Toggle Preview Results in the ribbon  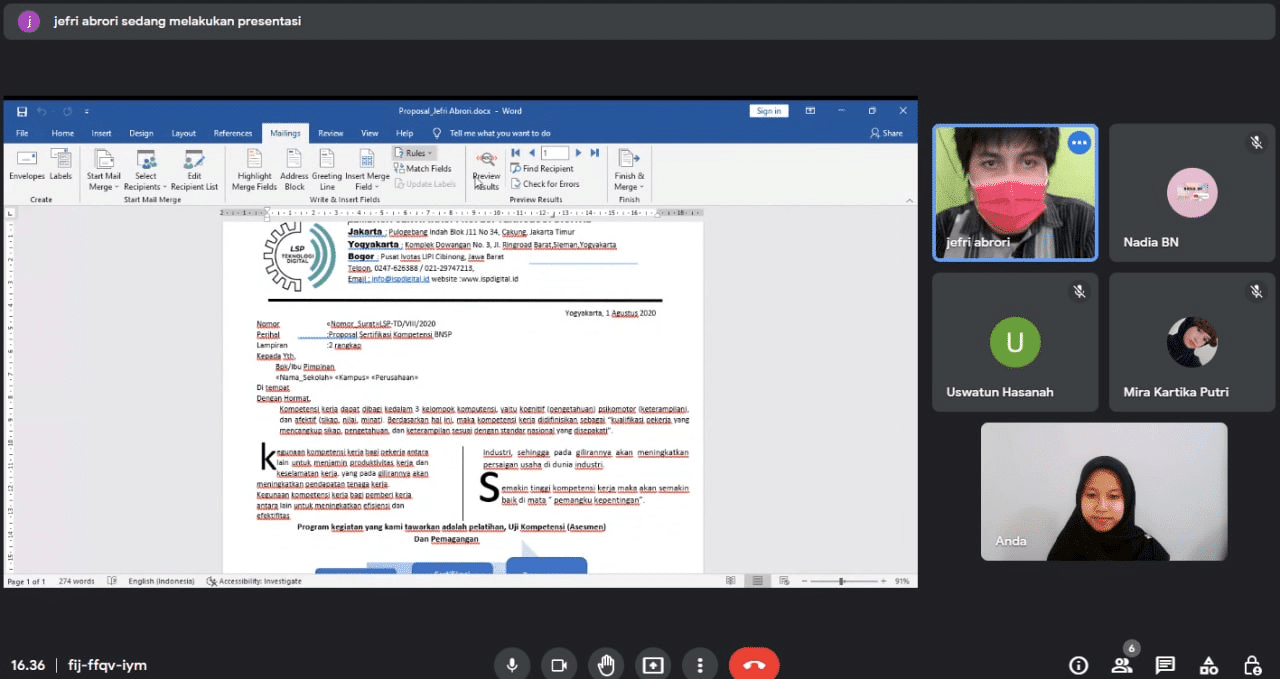[x=486, y=170]
